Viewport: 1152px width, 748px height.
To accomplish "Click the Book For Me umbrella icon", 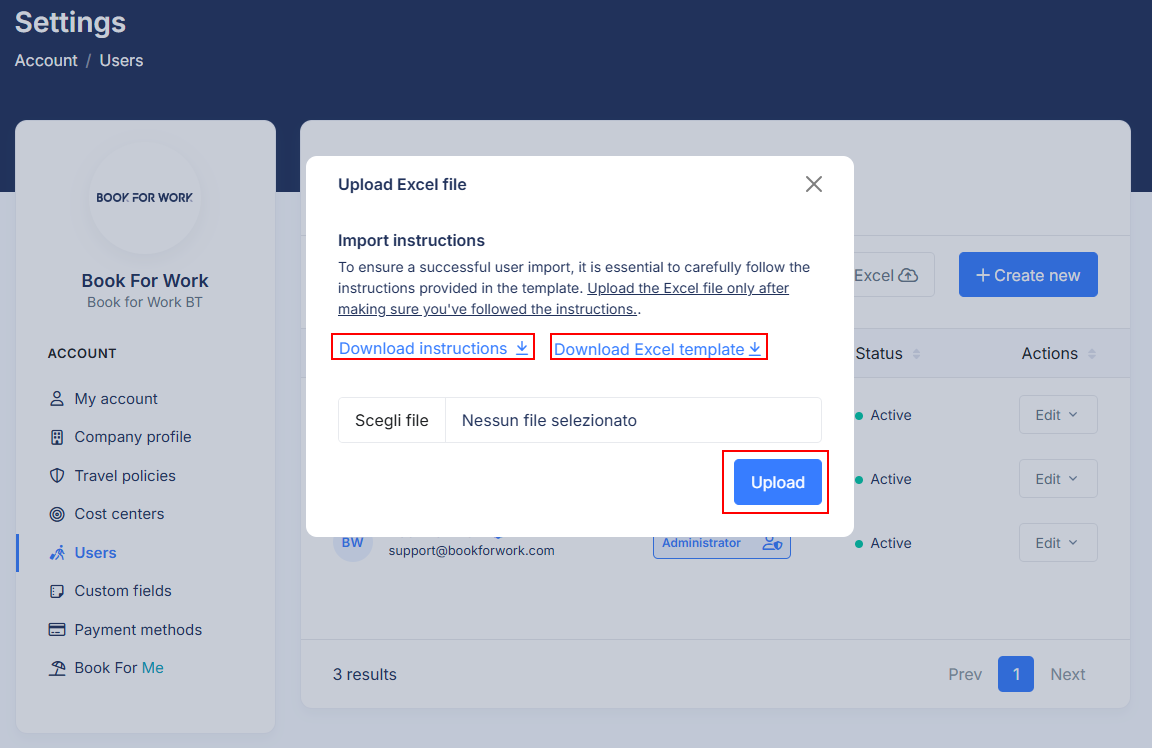I will (57, 668).
